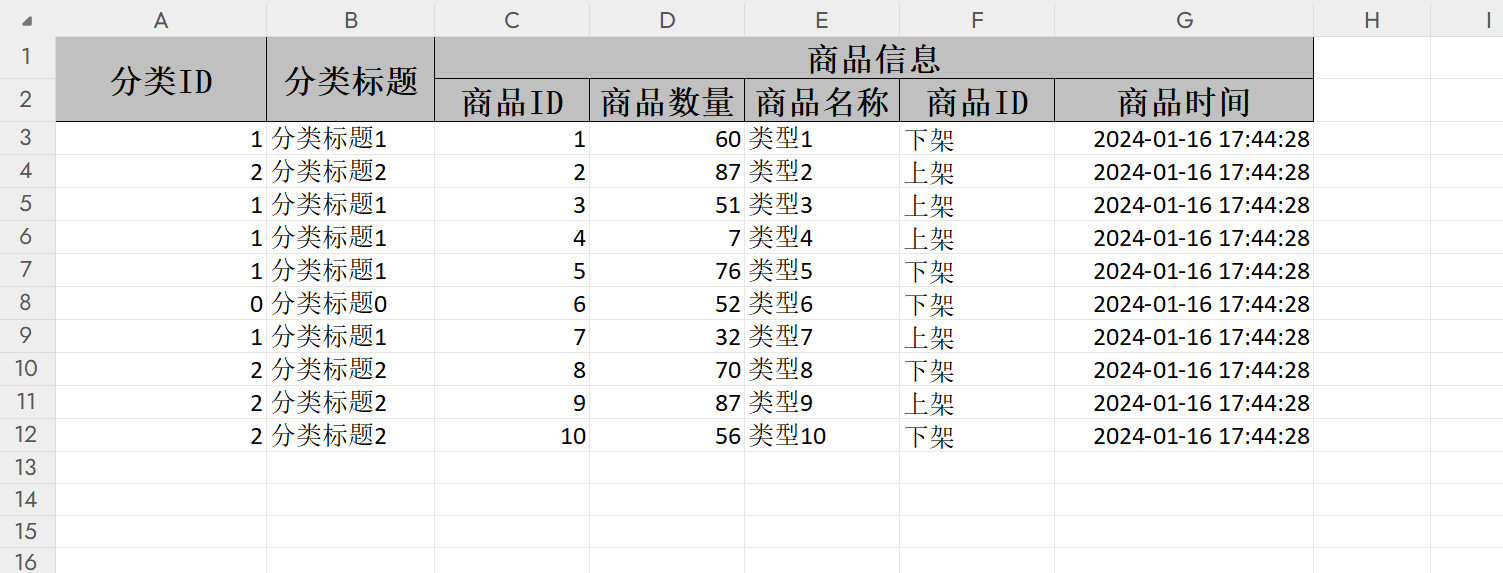Select column D header
This screenshot has width=1503, height=573.
667,19
